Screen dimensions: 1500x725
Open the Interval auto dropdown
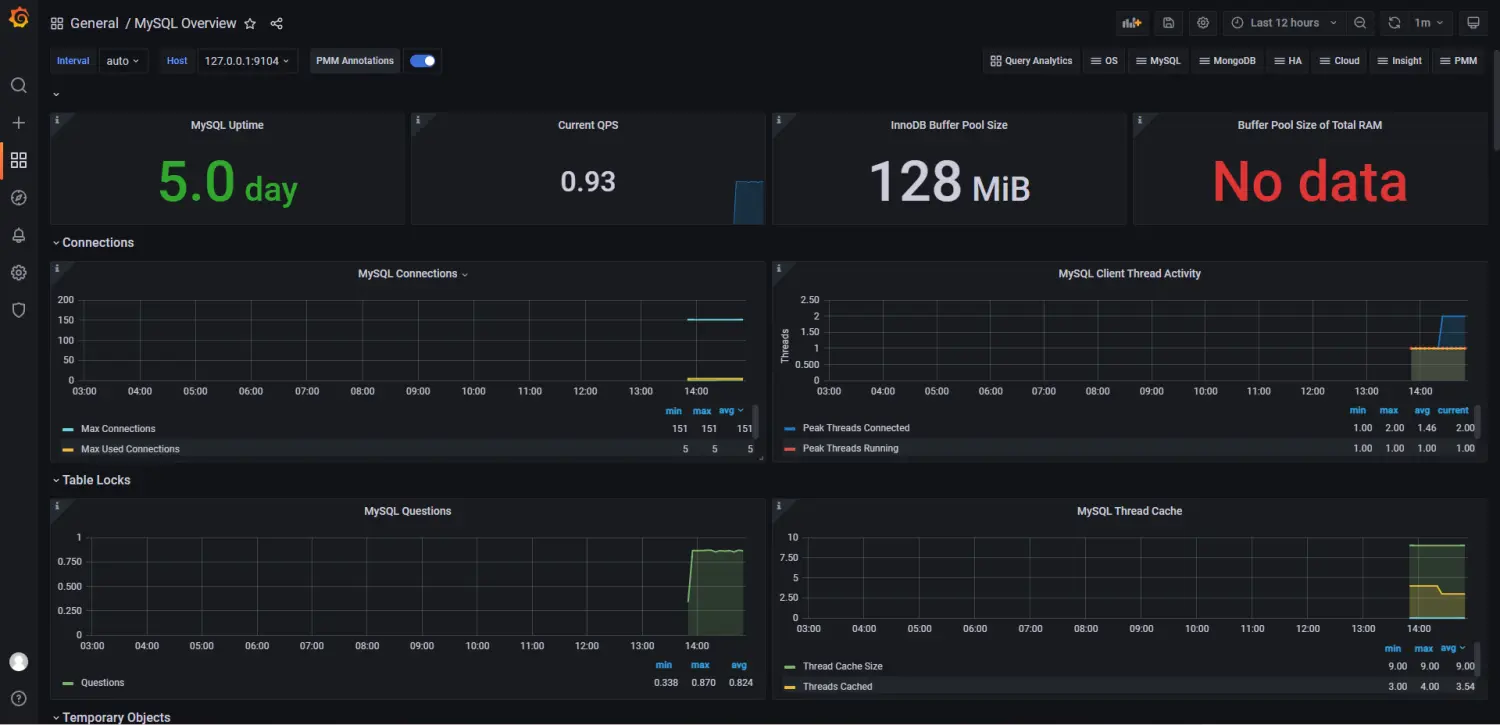click(x=124, y=61)
